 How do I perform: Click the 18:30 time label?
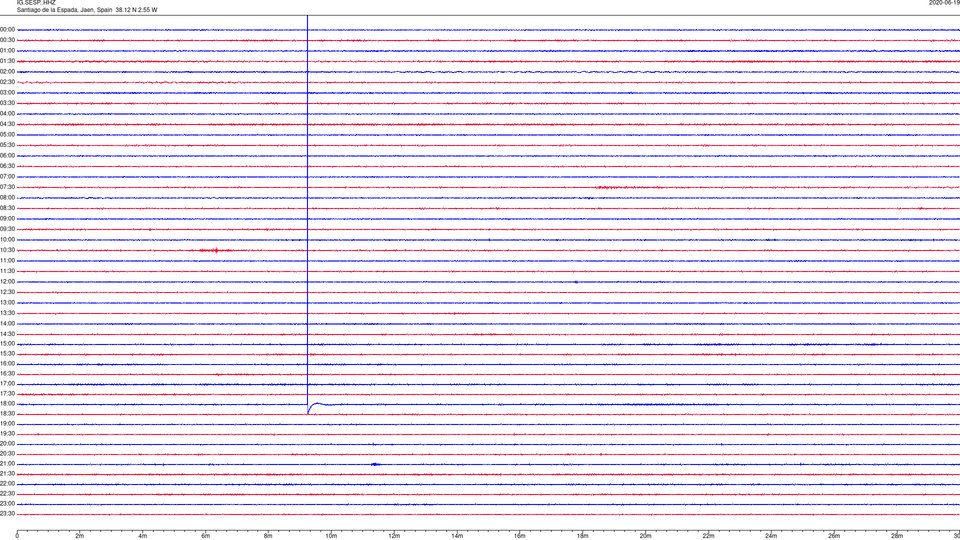tap(7, 413)
